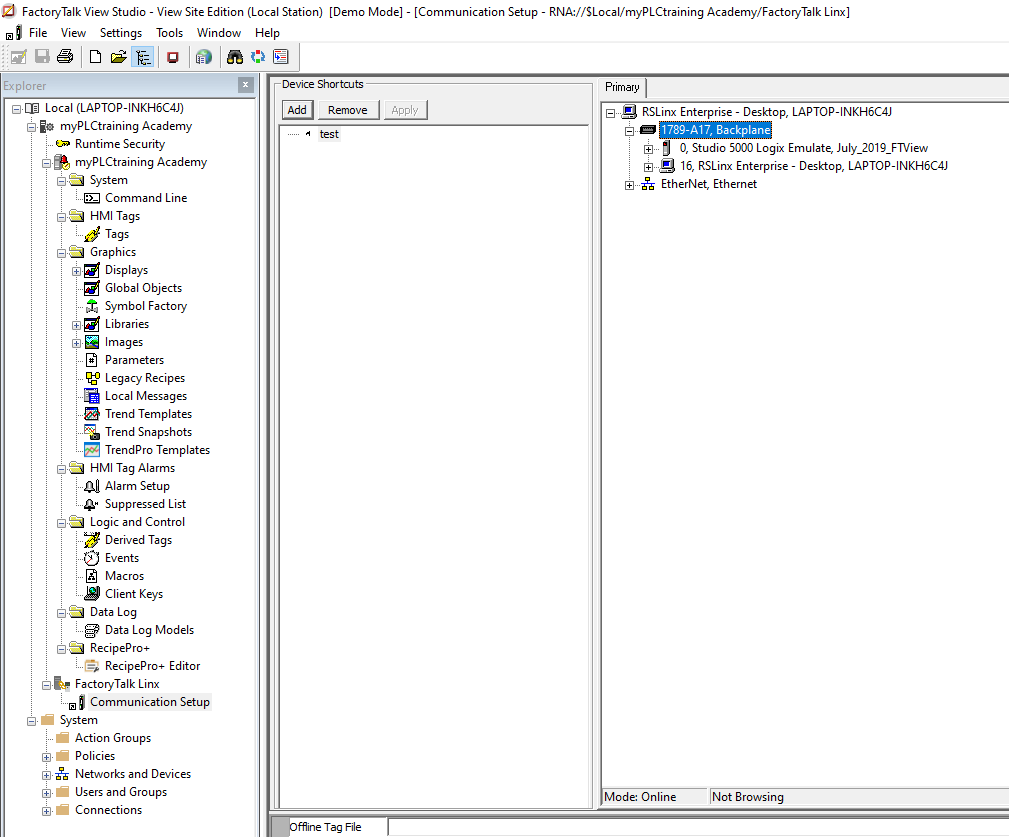
Task: Click the Remove shortcut button
Action: [x=347, y=110]
